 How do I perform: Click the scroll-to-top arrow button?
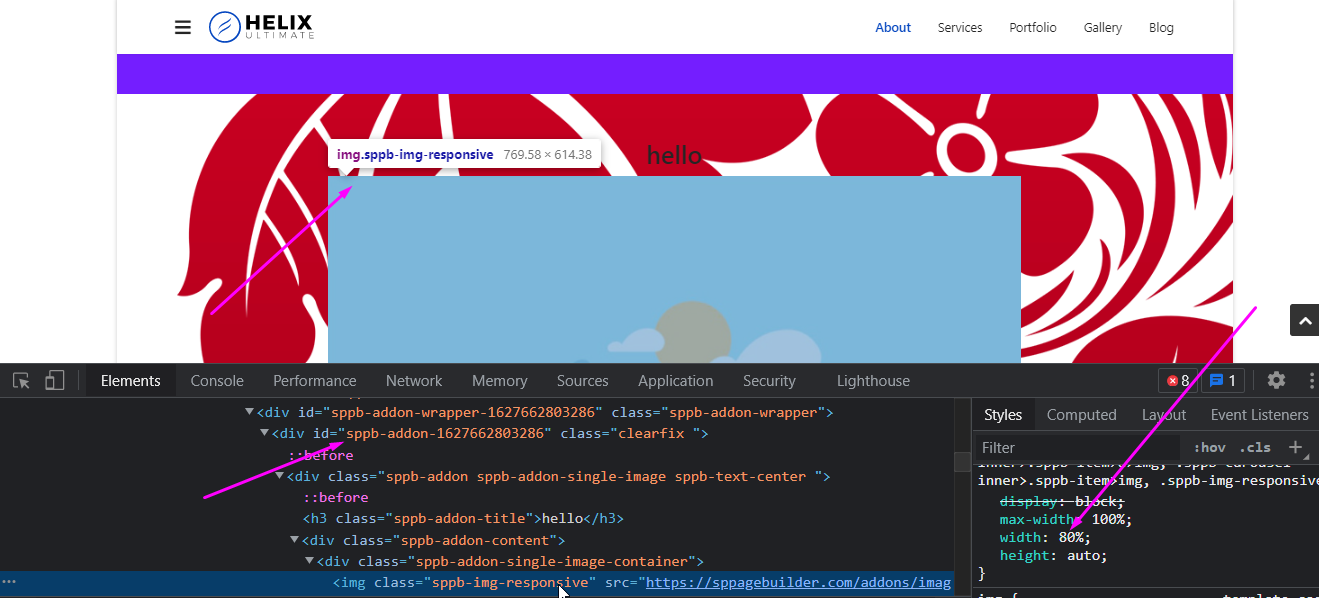click(1303, 320)
